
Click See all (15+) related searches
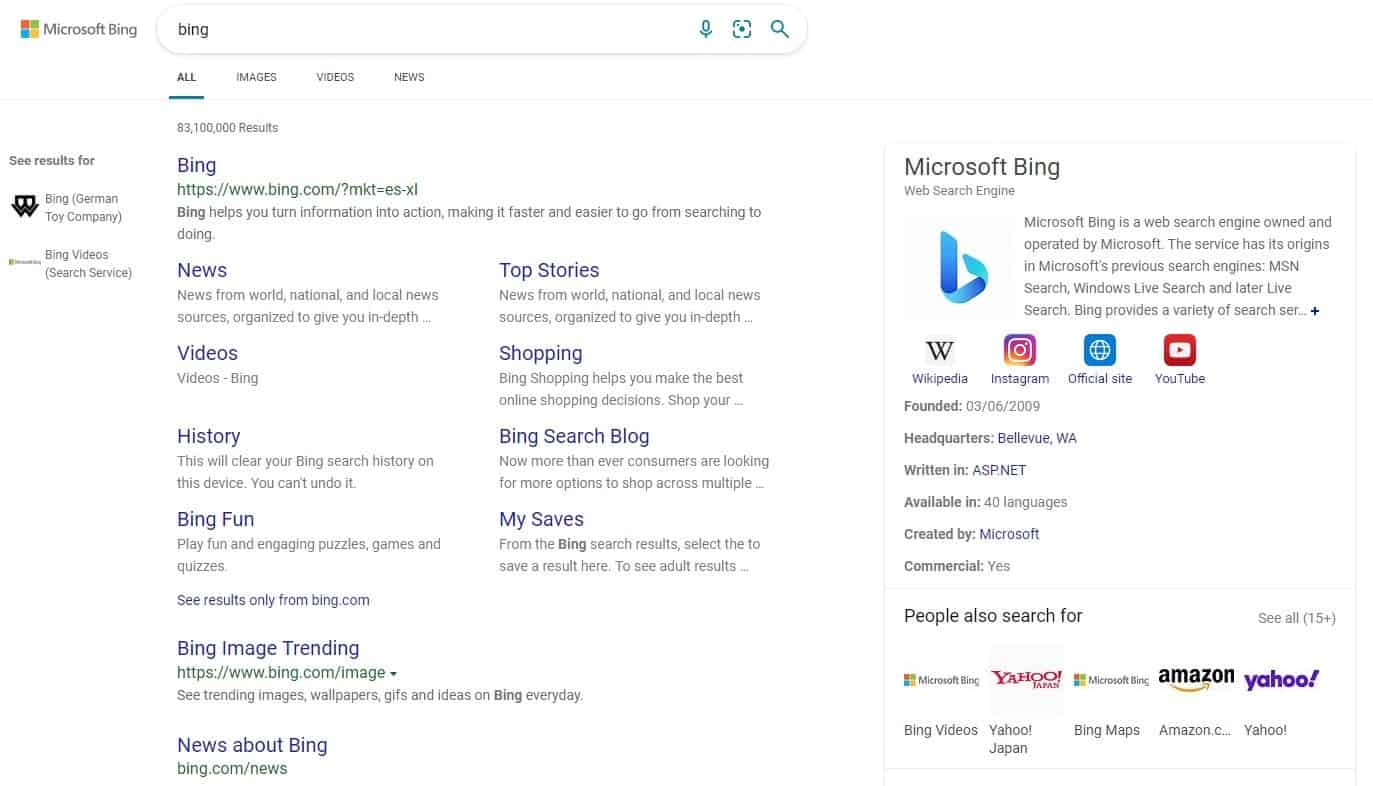point(1297,618)
